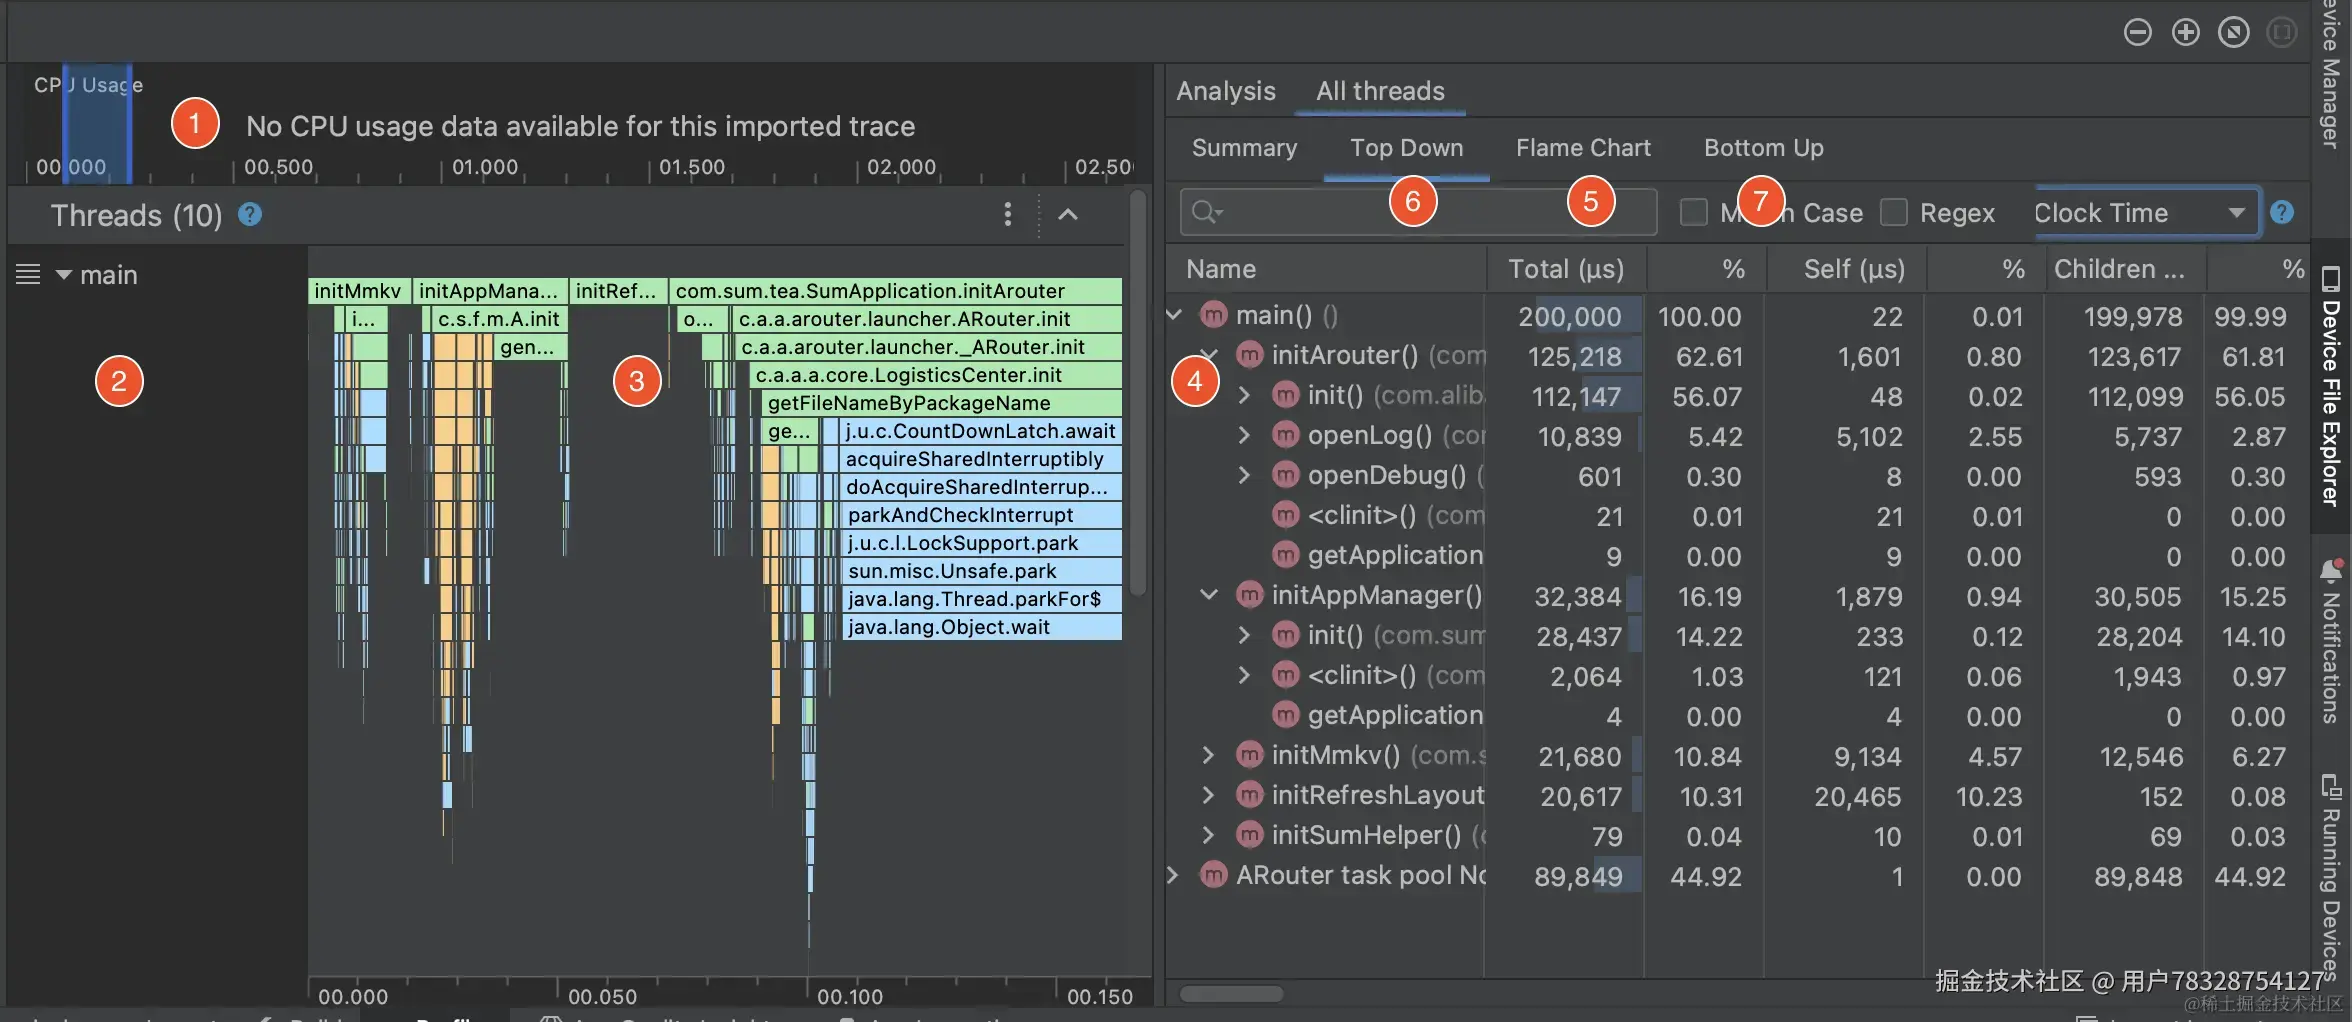Switch to the Analysis tab
The image size is (2352, 1022).
point(1226,91)
